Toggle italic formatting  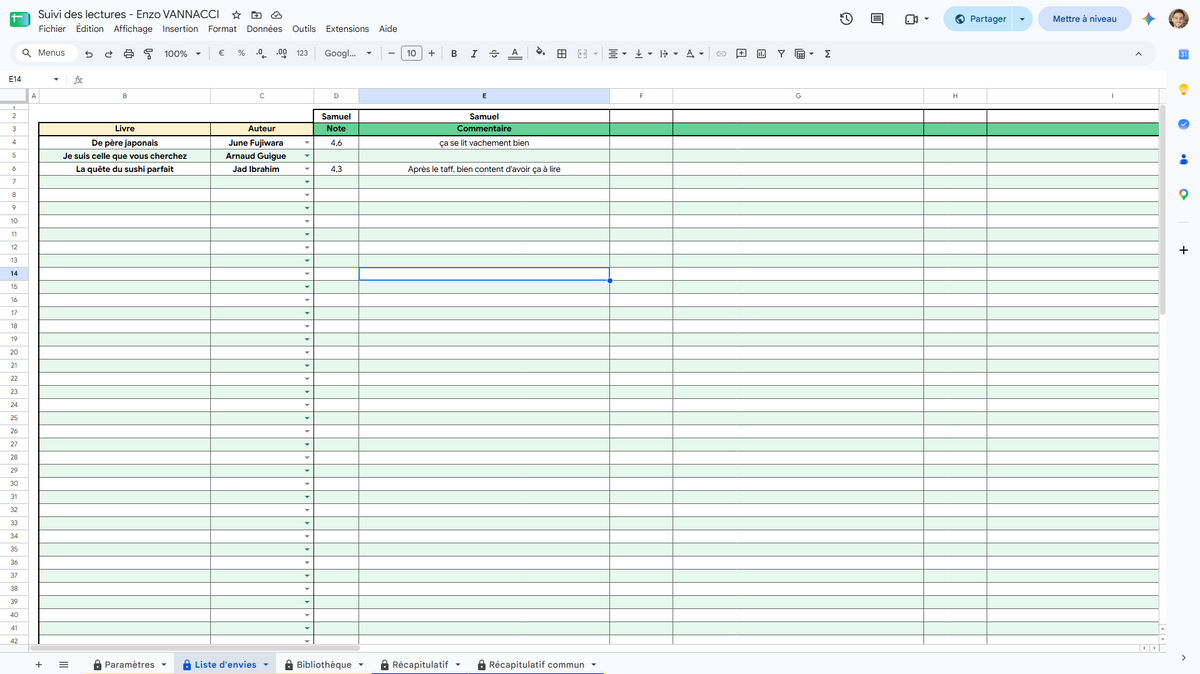pos(474,54)
